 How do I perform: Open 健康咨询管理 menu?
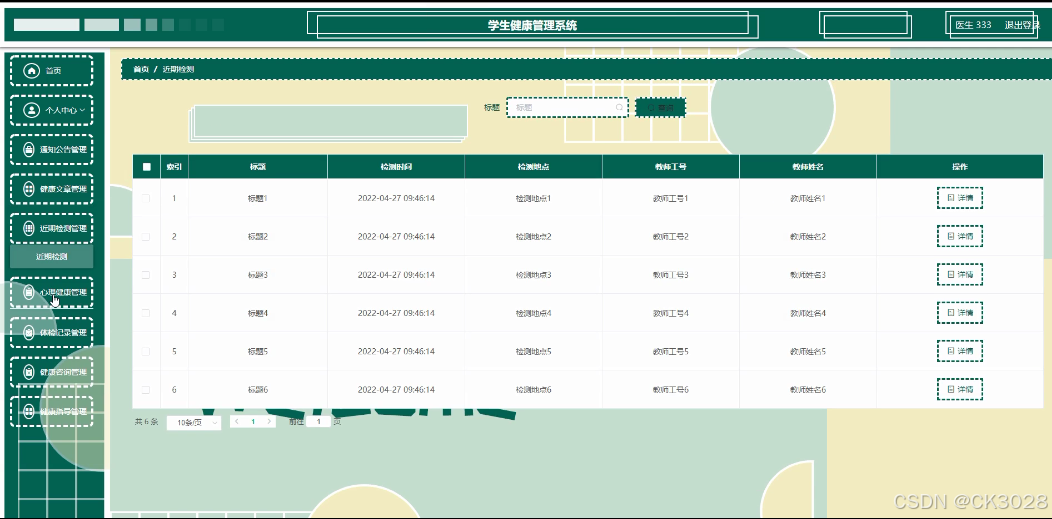click(x=51, y=371)
